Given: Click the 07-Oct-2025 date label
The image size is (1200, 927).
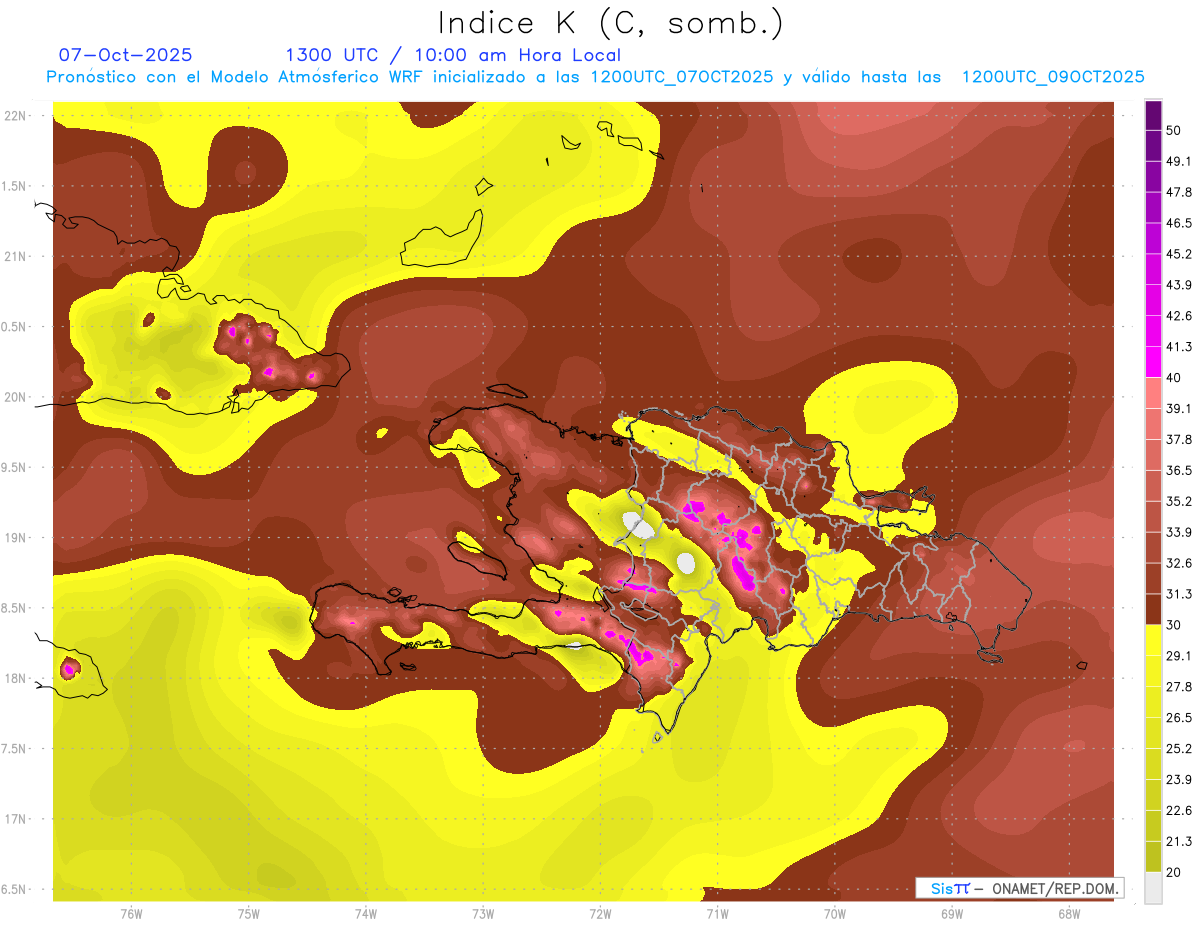Looking at the screenshot, I should (x=125, y=55).
